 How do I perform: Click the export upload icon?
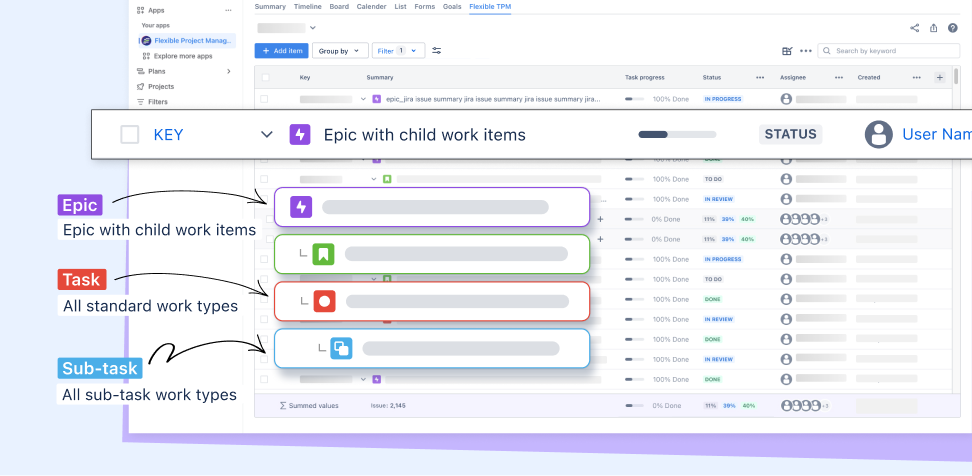[934, 28]
